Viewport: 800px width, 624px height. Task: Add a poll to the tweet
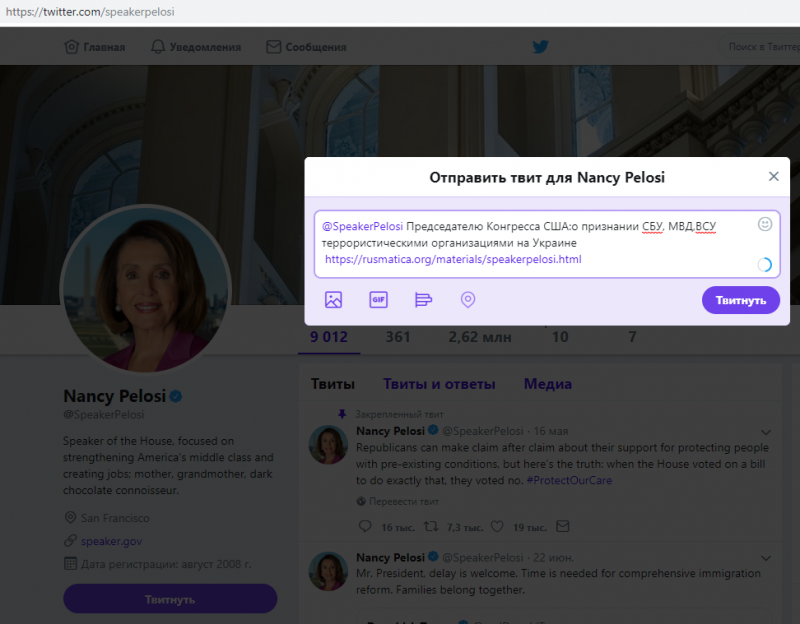pyautogui.click(x=423, y=299)
